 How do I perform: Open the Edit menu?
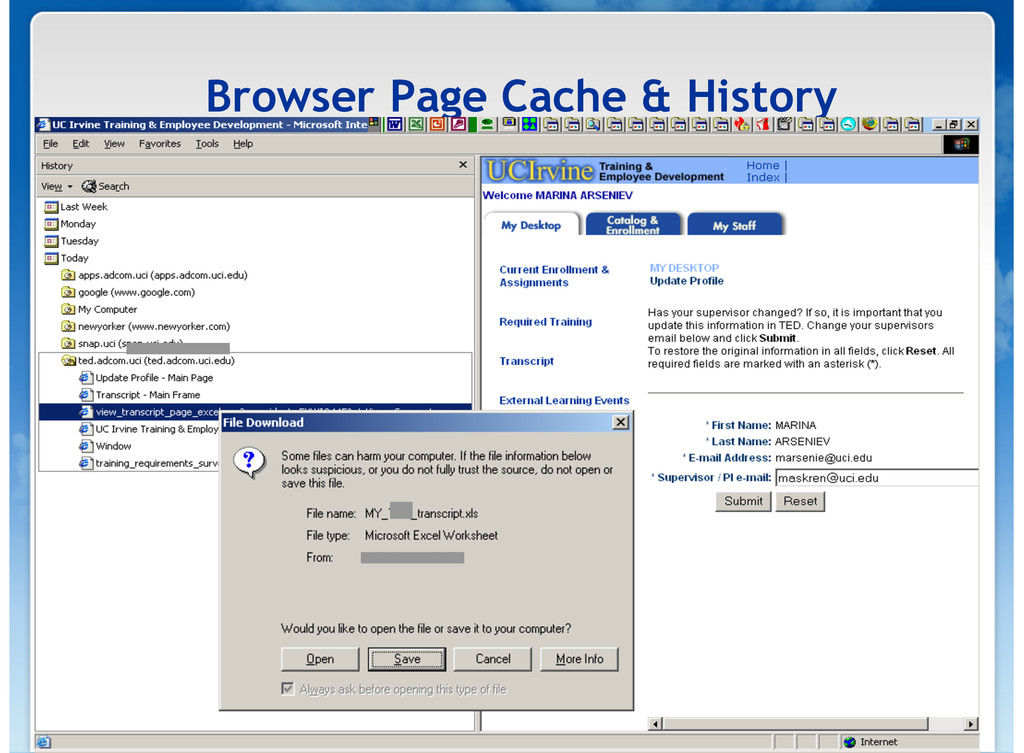pos(80,144)
